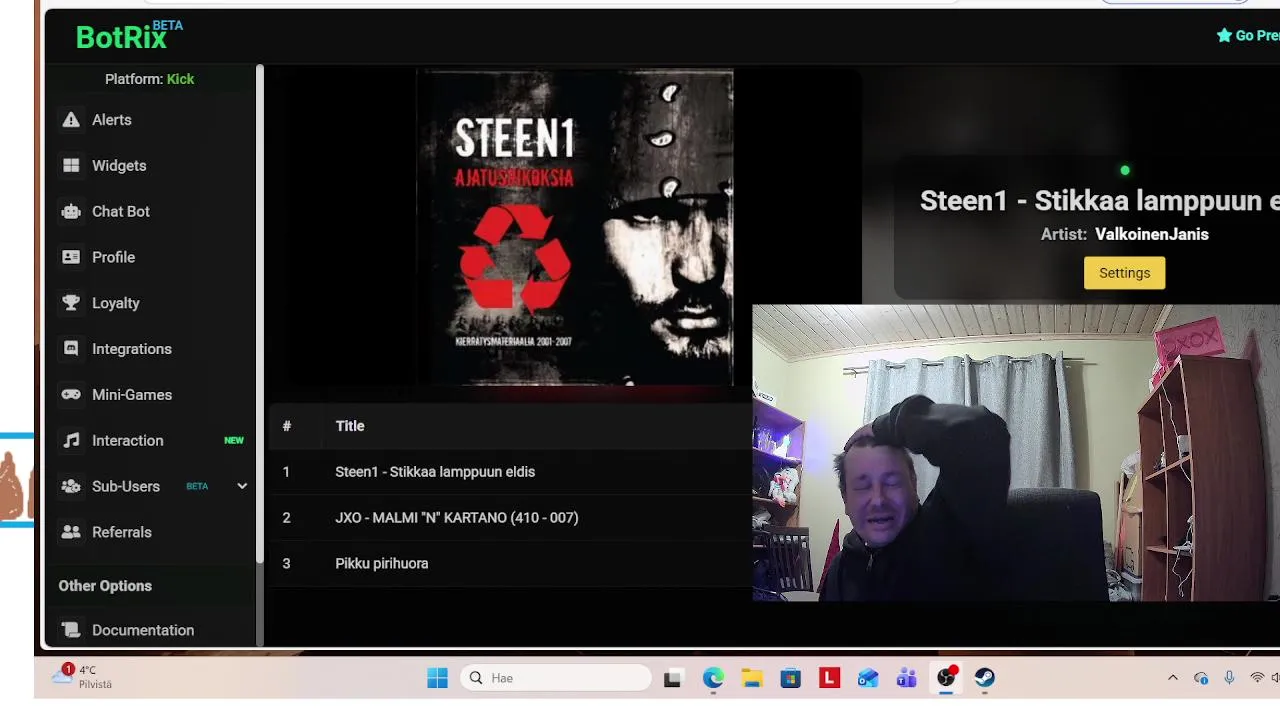Screen dimensions: 1280x720
Task: Click the Profile ID card icon
Action: click(71, 257)
